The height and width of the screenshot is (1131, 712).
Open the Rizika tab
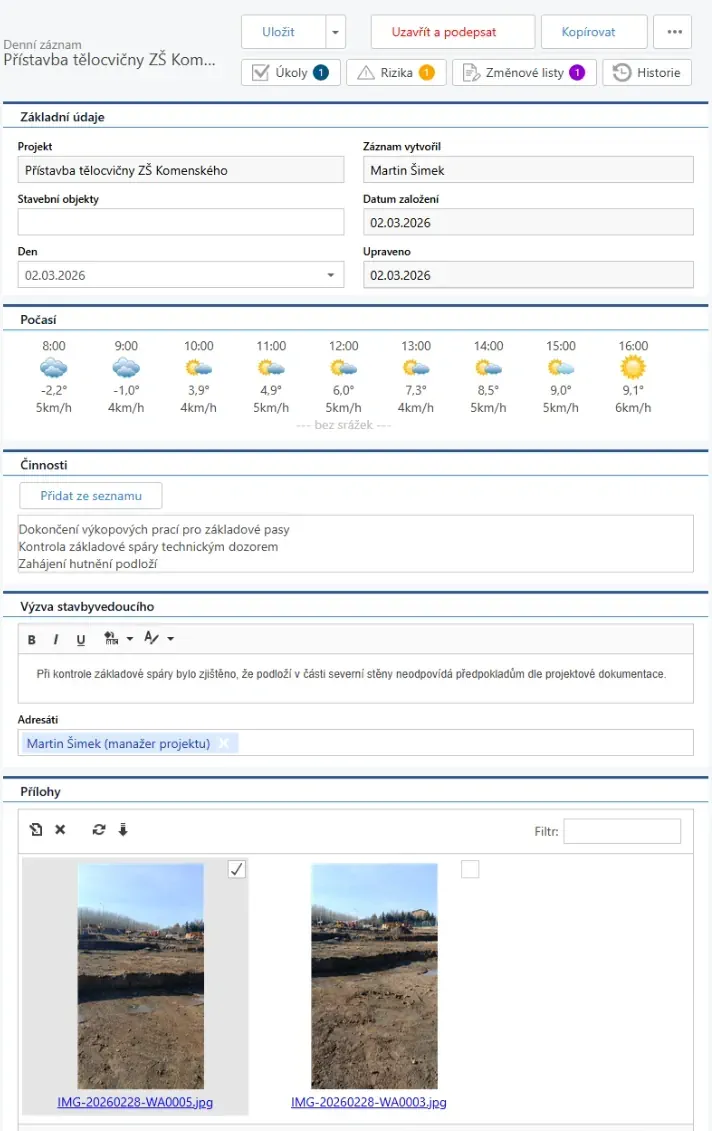pyautogui.click(x=396, y=73)
